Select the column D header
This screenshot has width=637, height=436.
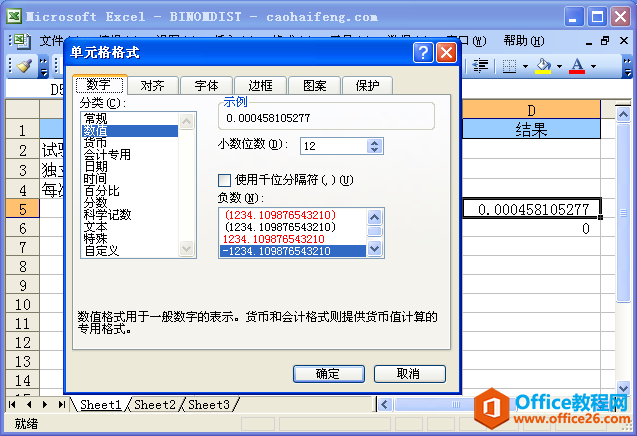coord(531,110)
